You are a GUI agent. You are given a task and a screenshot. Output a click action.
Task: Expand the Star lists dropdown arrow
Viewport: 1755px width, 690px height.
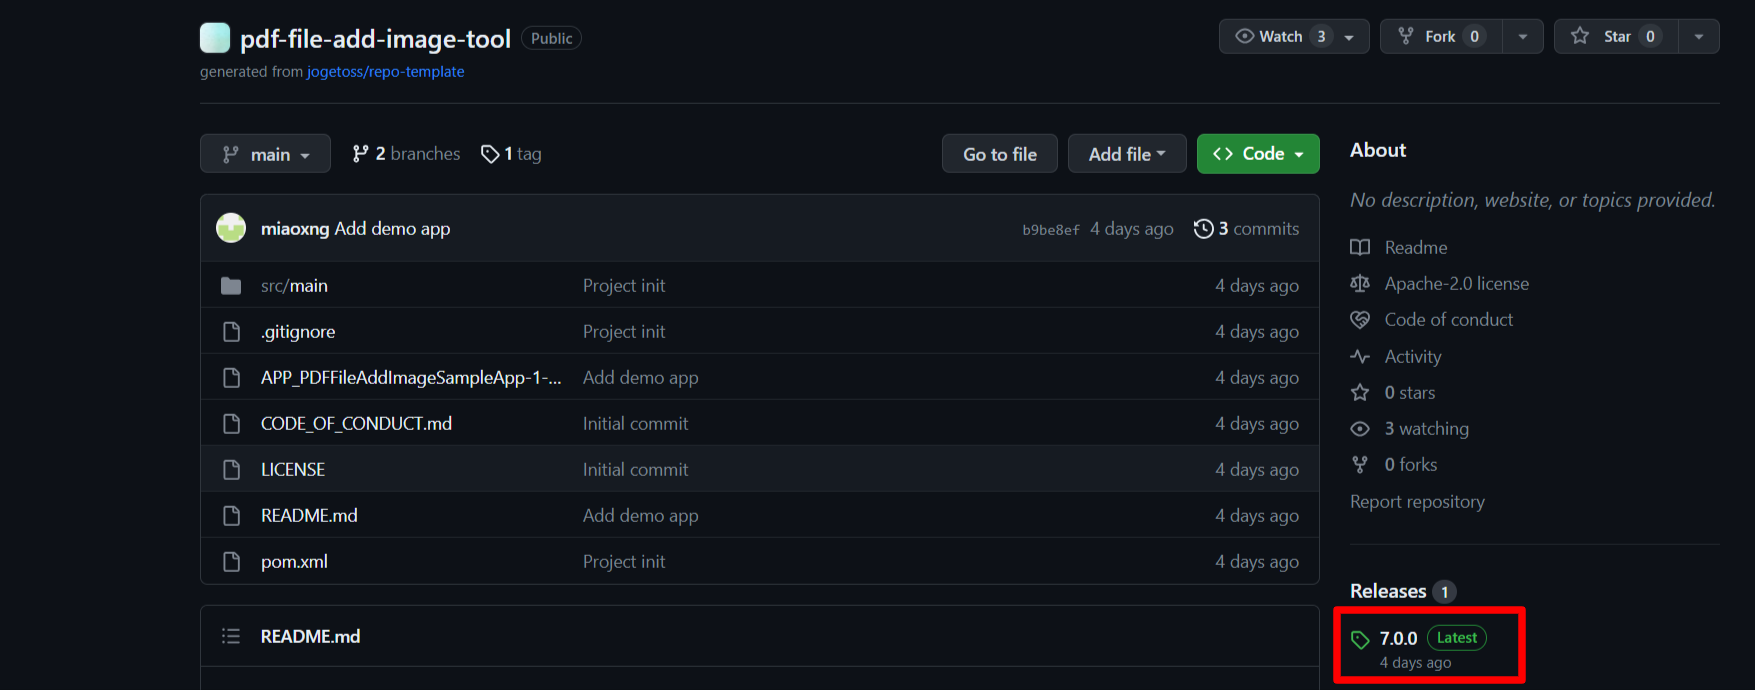1699,36
